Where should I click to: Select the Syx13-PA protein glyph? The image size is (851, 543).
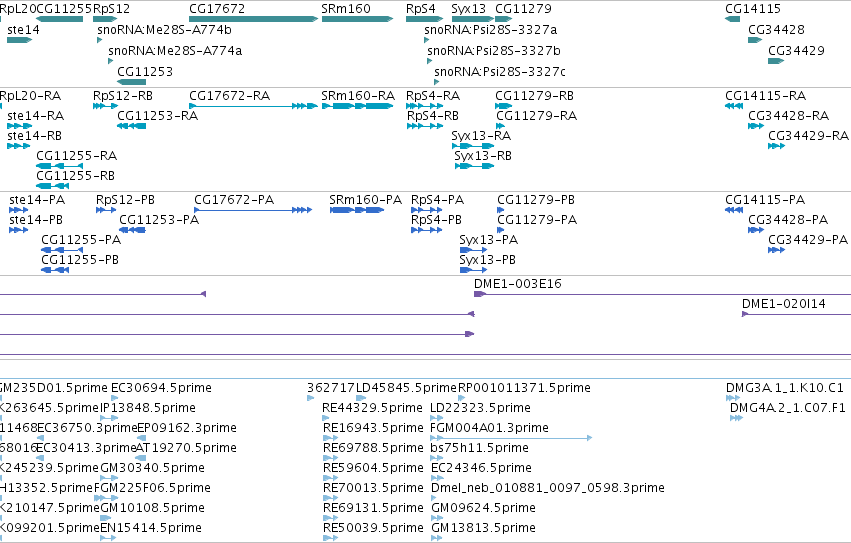473,250
